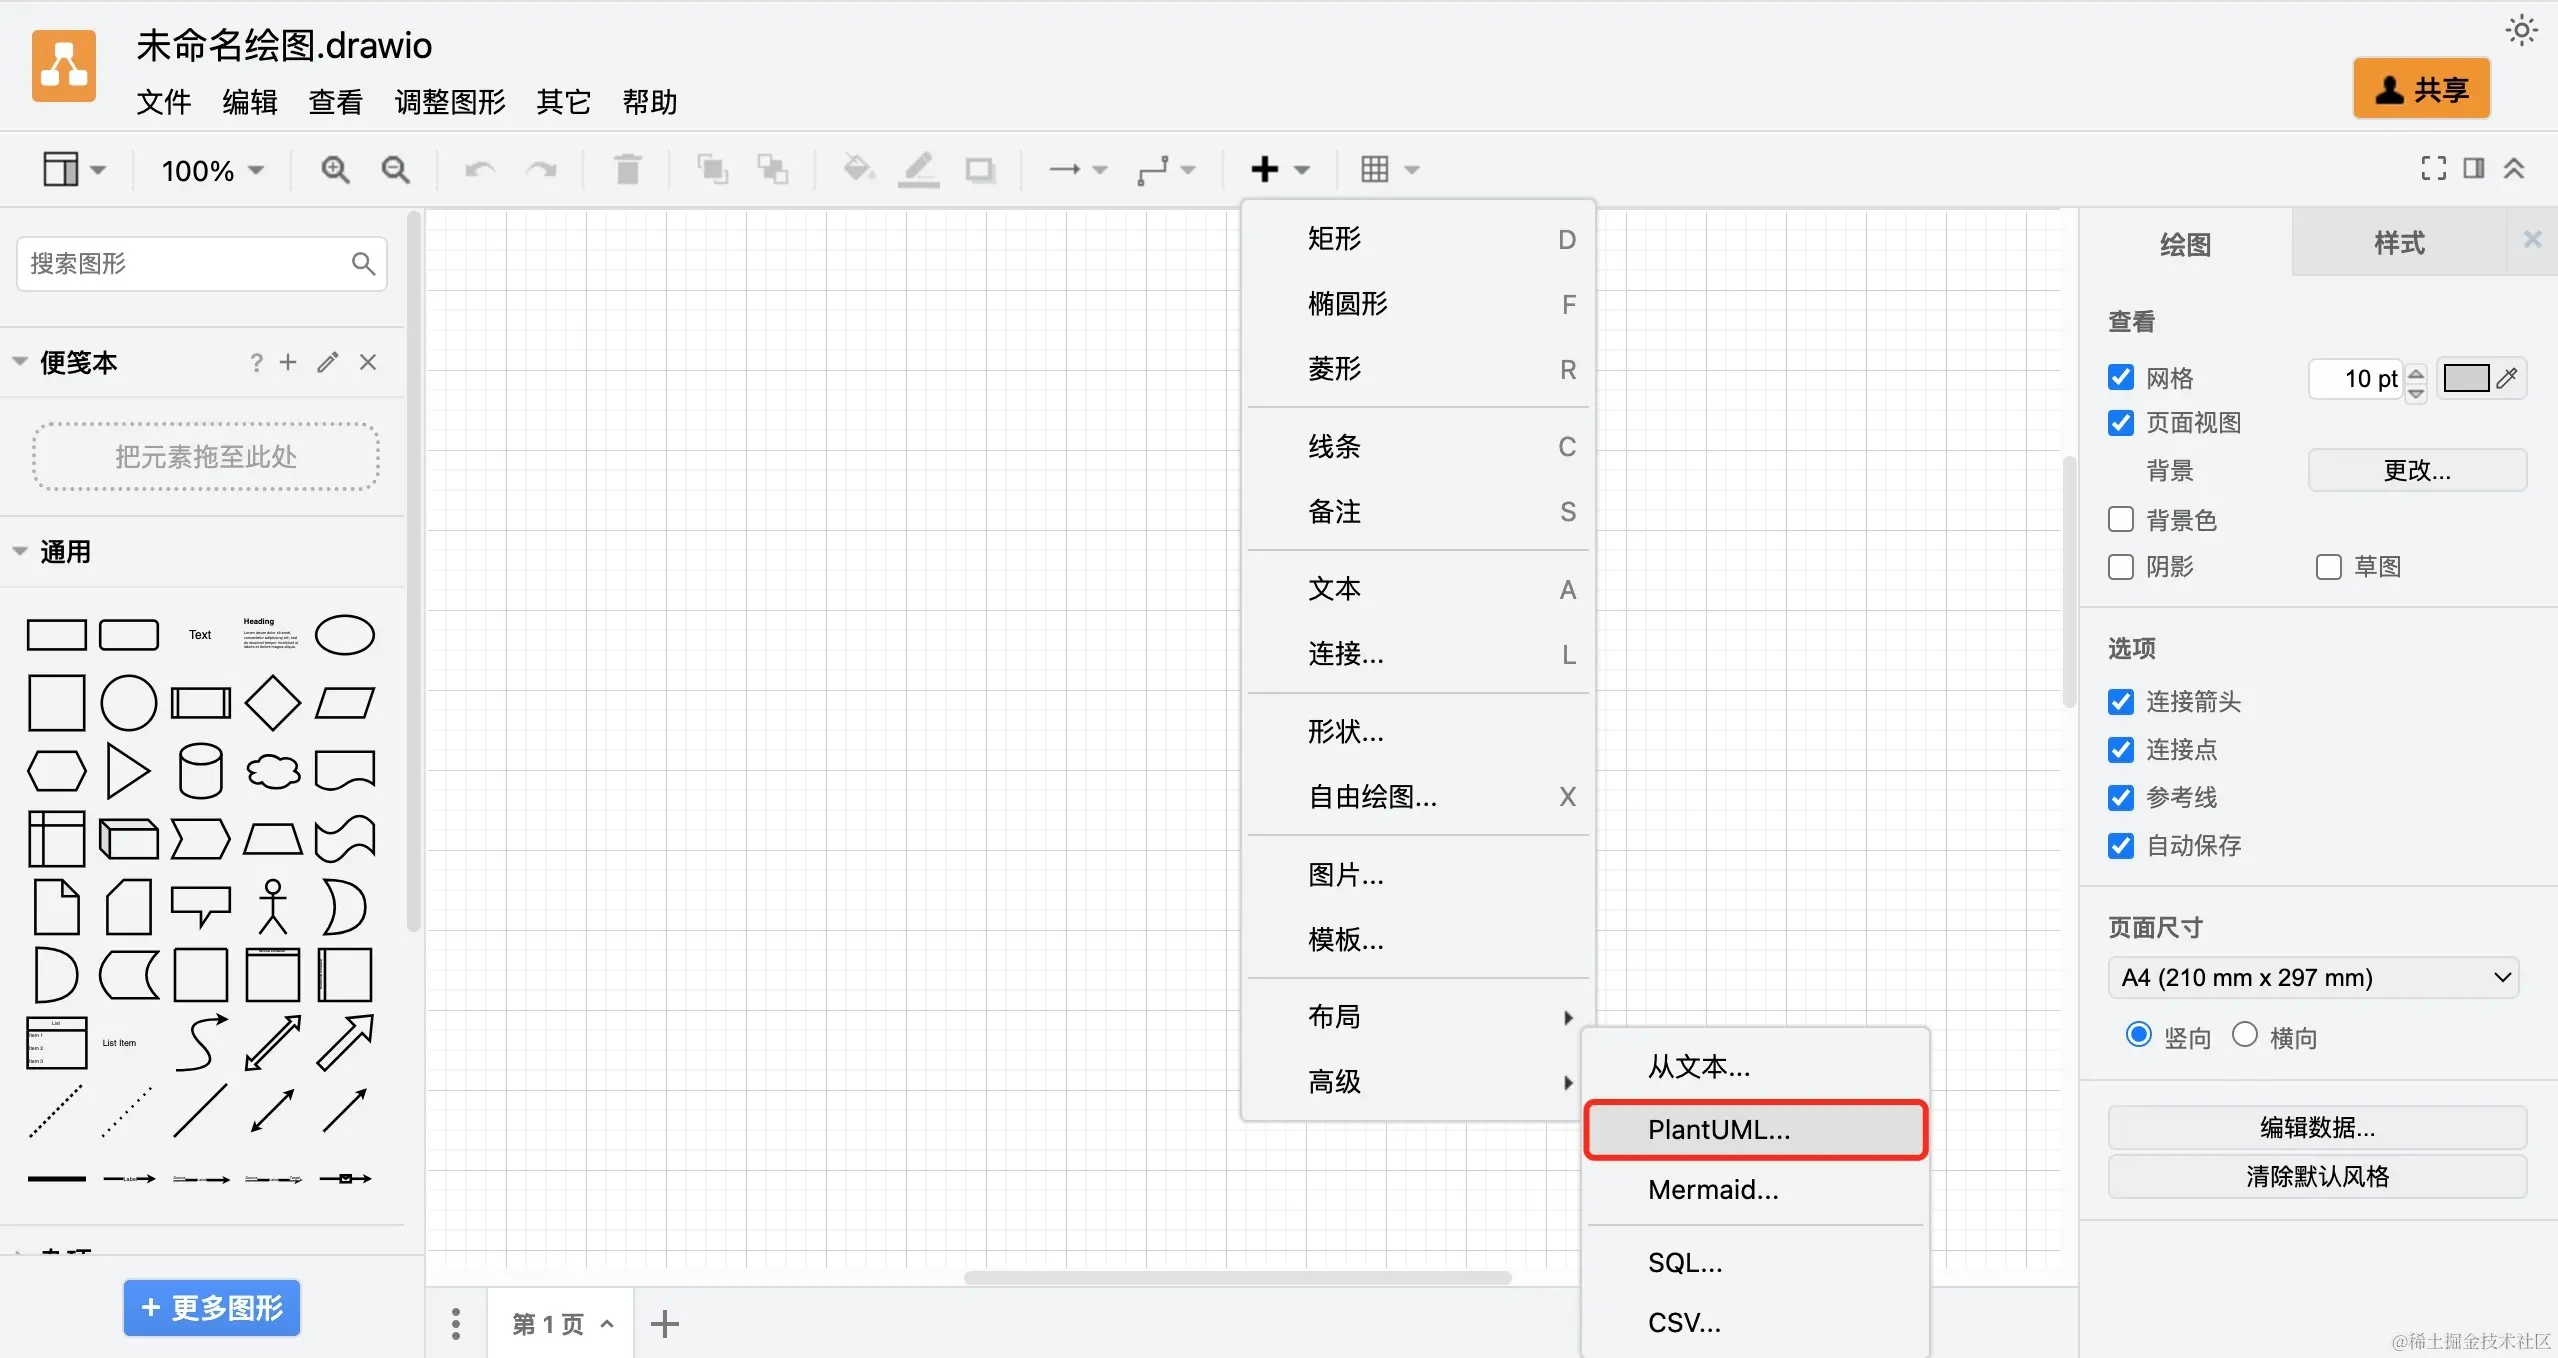Screen dimensions: 2558x1358
Task: Click the 清除默认风格 button
Action: tap(2317, 1176)
